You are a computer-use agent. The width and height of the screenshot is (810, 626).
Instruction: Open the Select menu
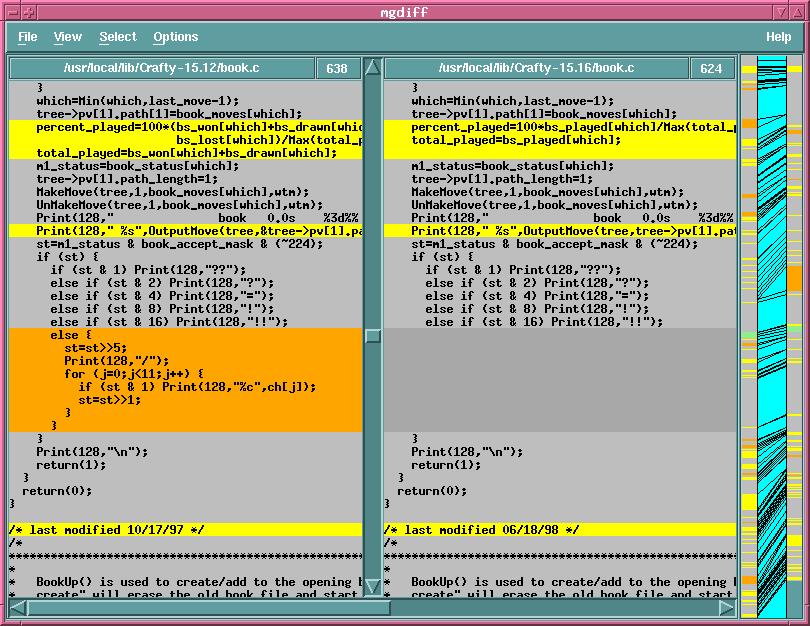118,37
